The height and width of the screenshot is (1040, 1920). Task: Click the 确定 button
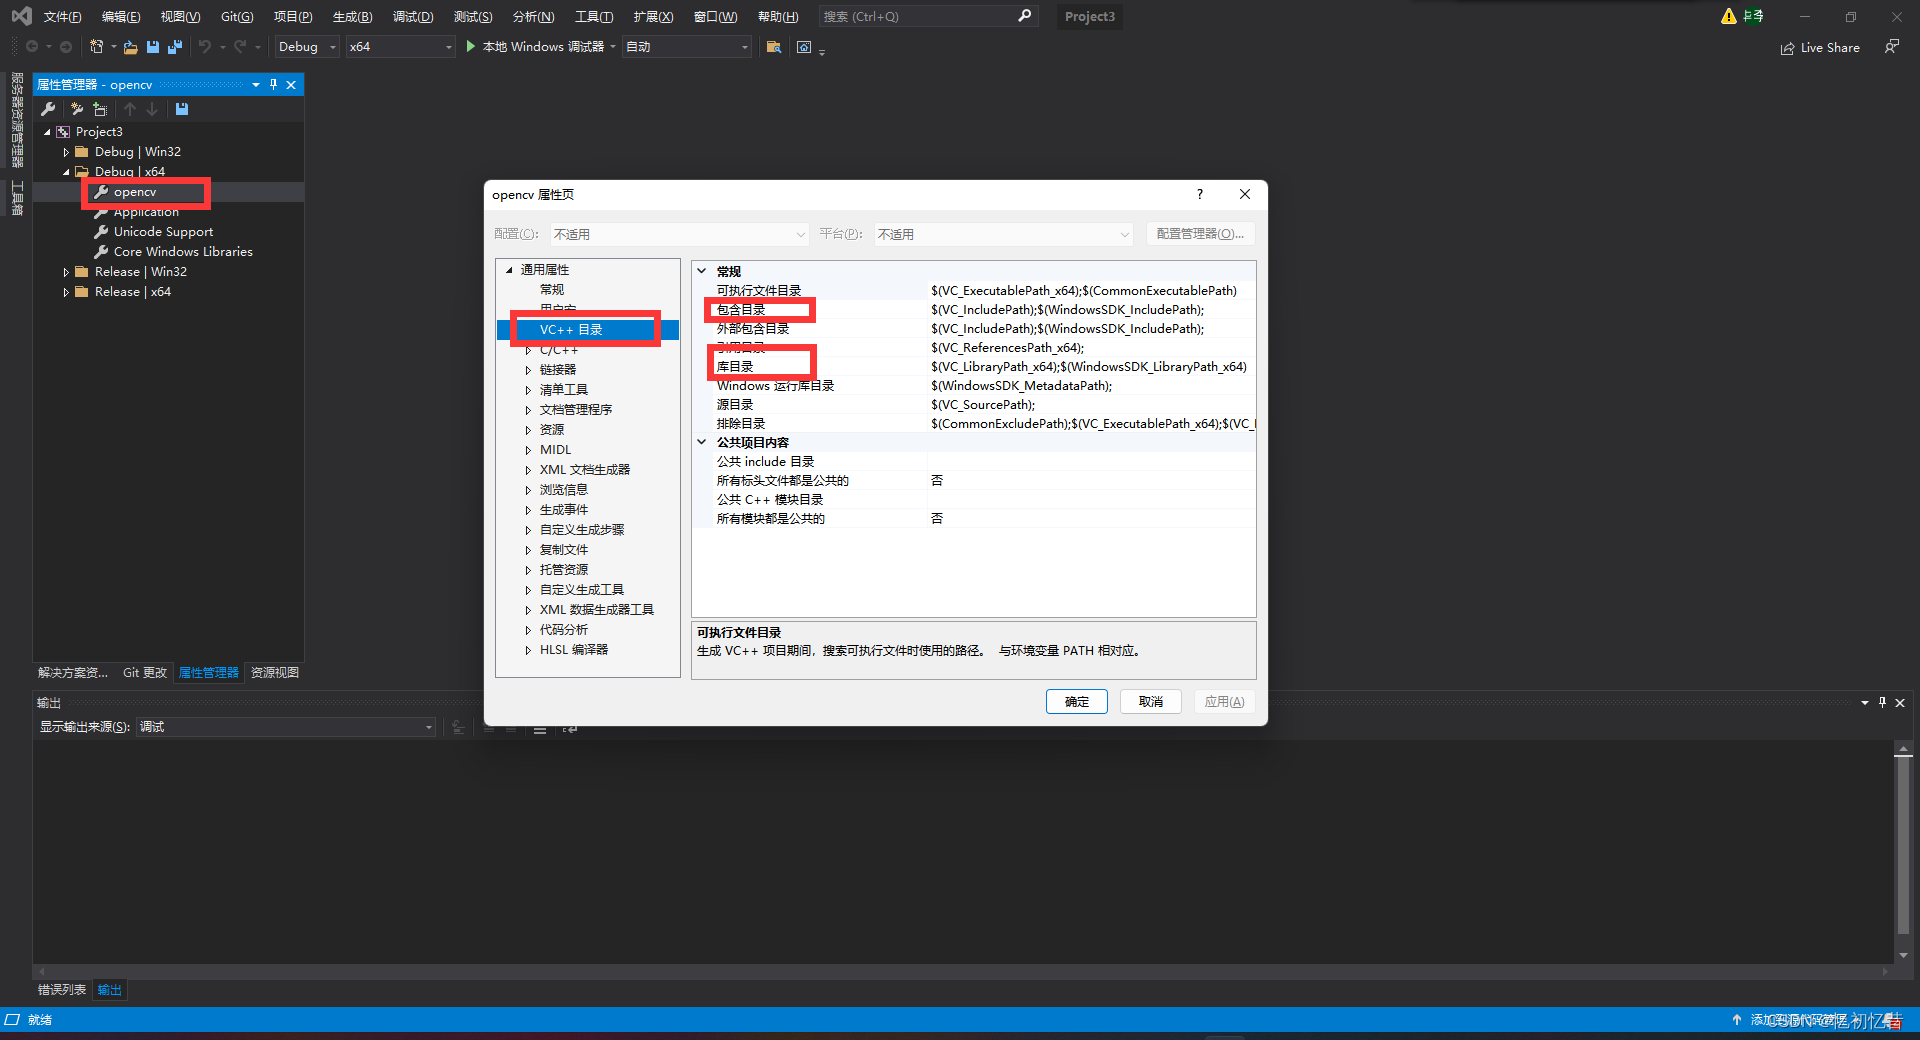tap(1077, 702)
